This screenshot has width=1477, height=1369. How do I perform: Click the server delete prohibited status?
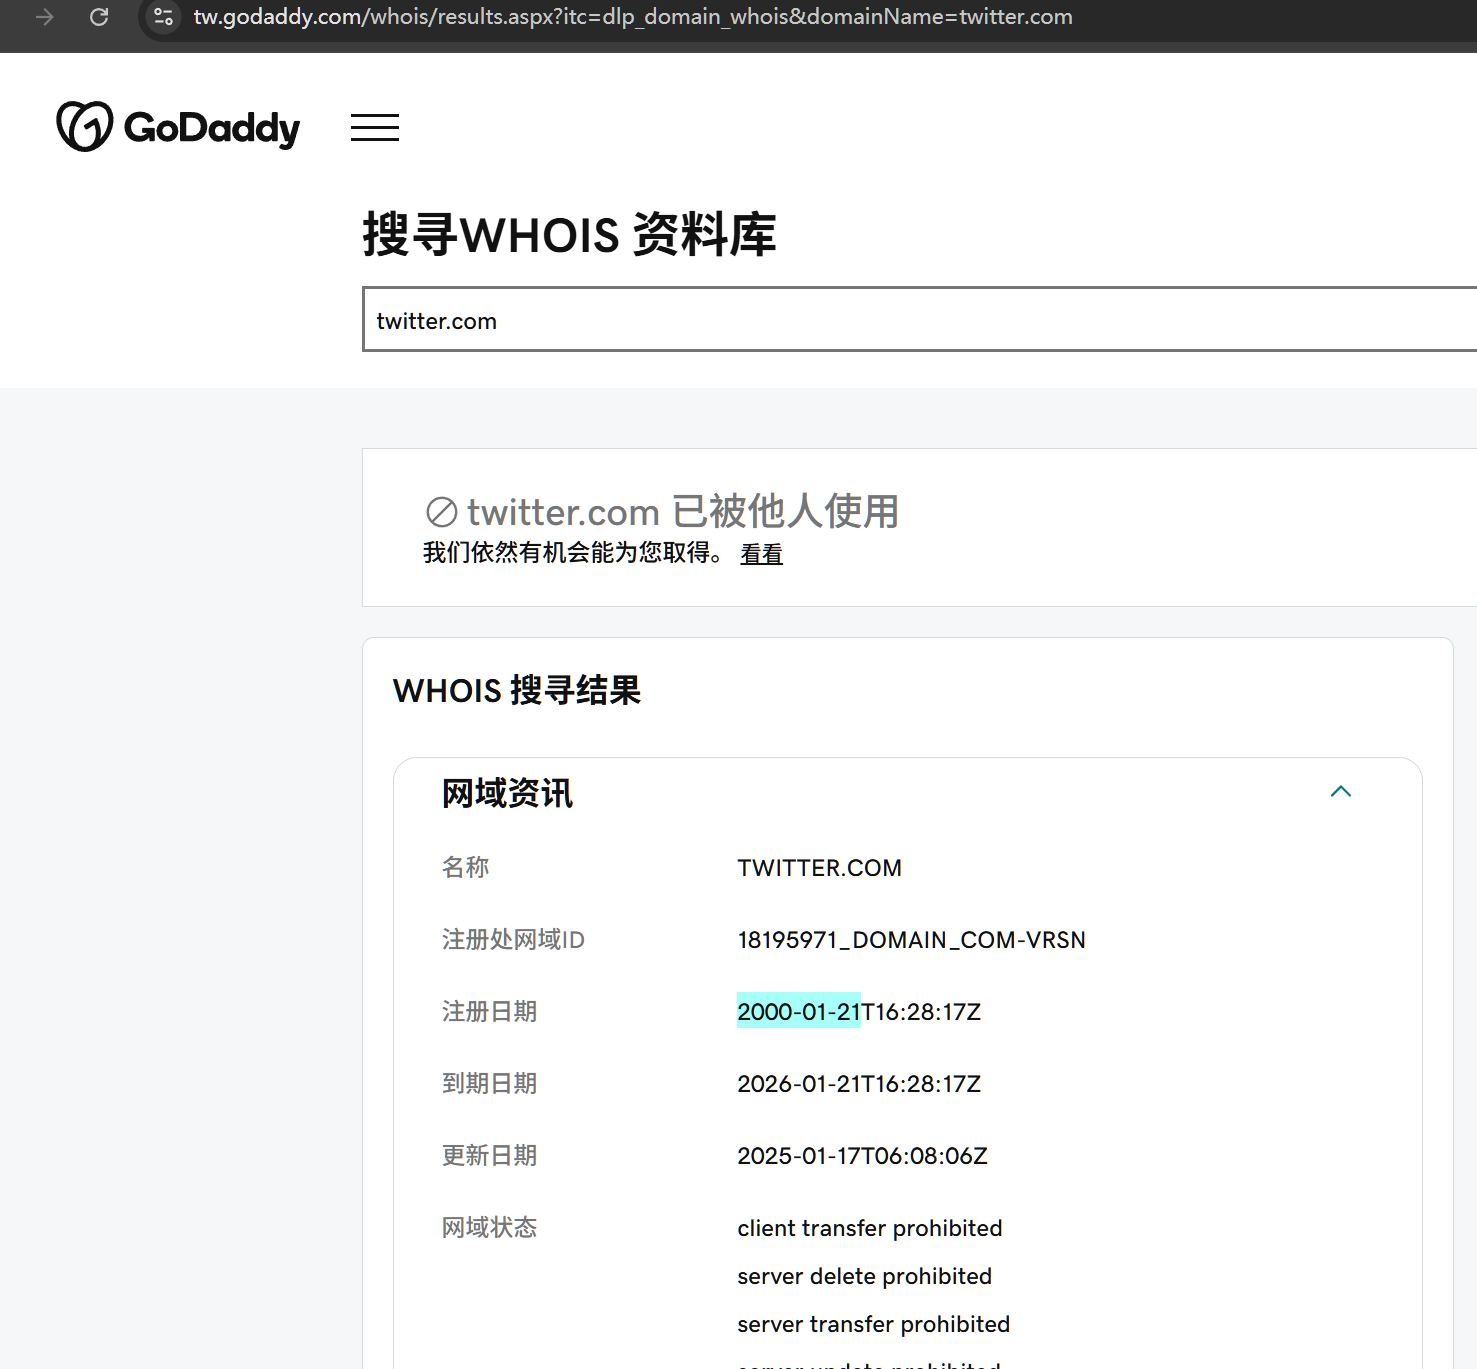click(865, 1276)
